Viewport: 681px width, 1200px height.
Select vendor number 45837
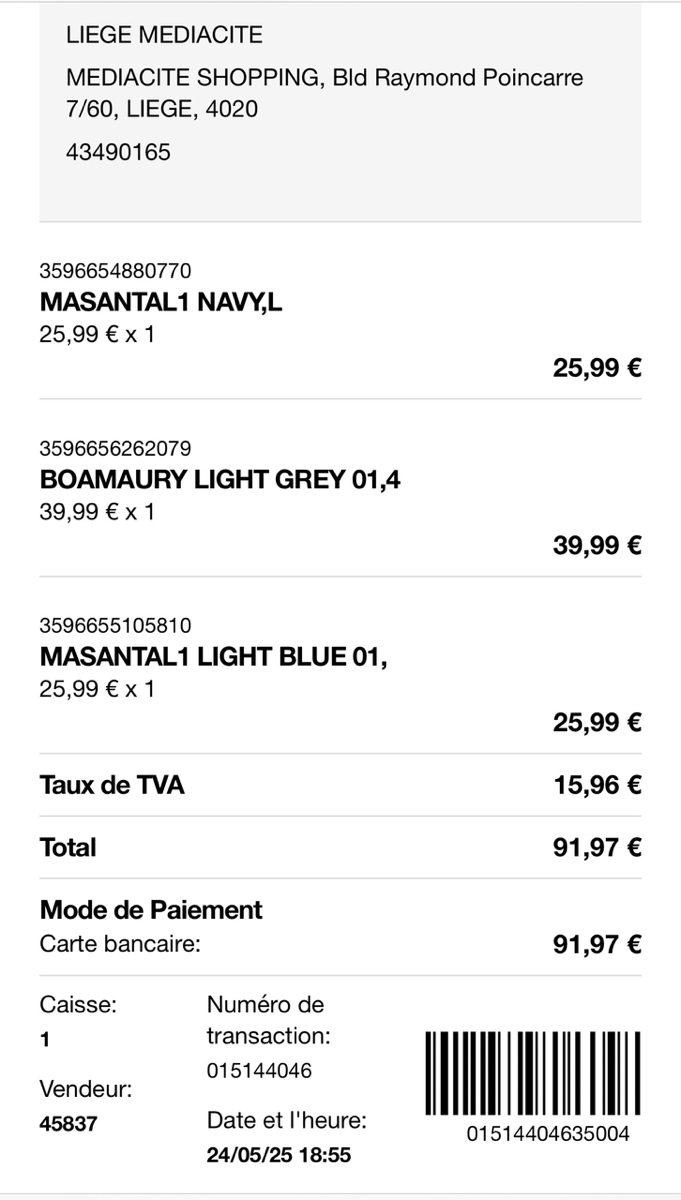pos(68,1123)
